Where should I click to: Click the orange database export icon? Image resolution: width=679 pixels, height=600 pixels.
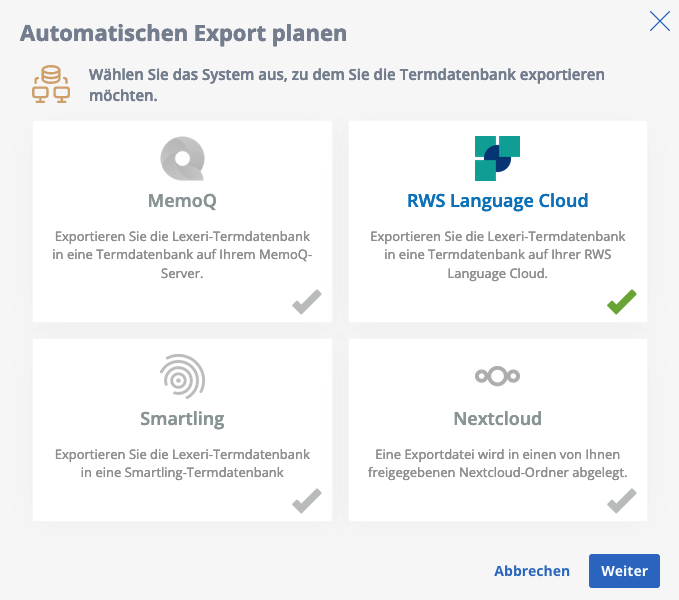tap(51, 84)
